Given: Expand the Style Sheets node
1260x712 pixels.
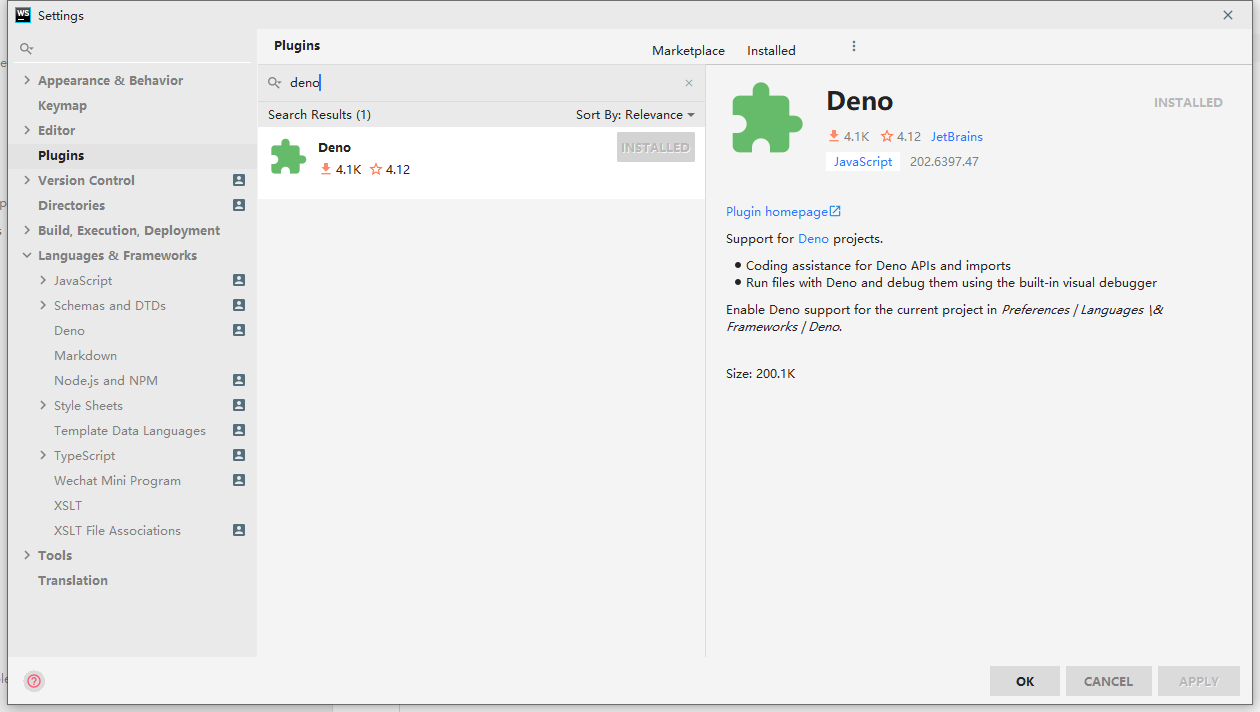Looking at the screenshot, I should (x=43, y=405).
